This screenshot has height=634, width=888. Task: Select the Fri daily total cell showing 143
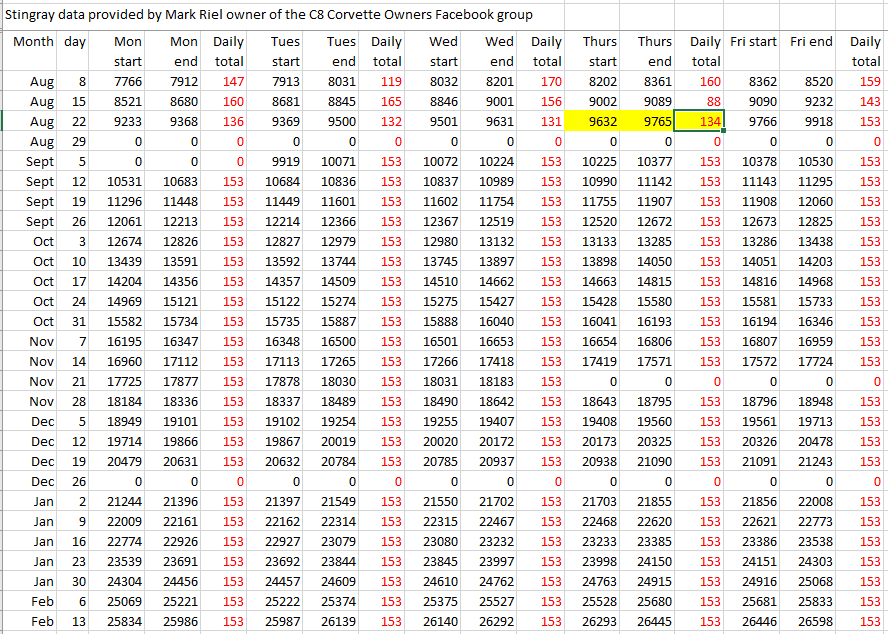coord(864,101)
